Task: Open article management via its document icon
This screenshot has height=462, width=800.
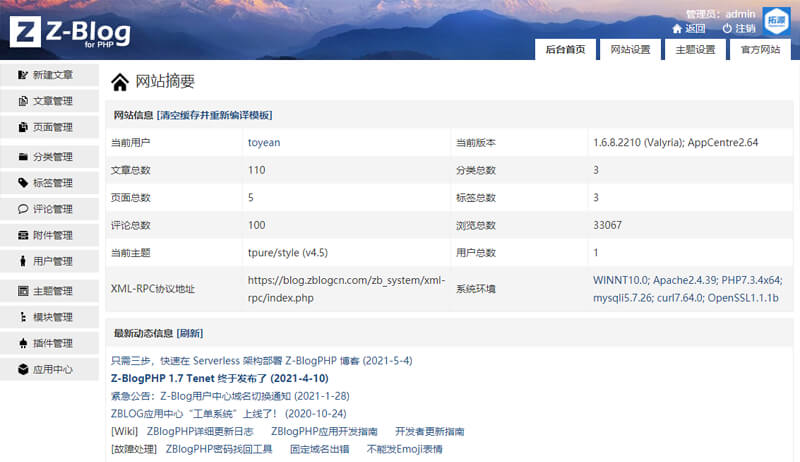Action: point(23,101)
